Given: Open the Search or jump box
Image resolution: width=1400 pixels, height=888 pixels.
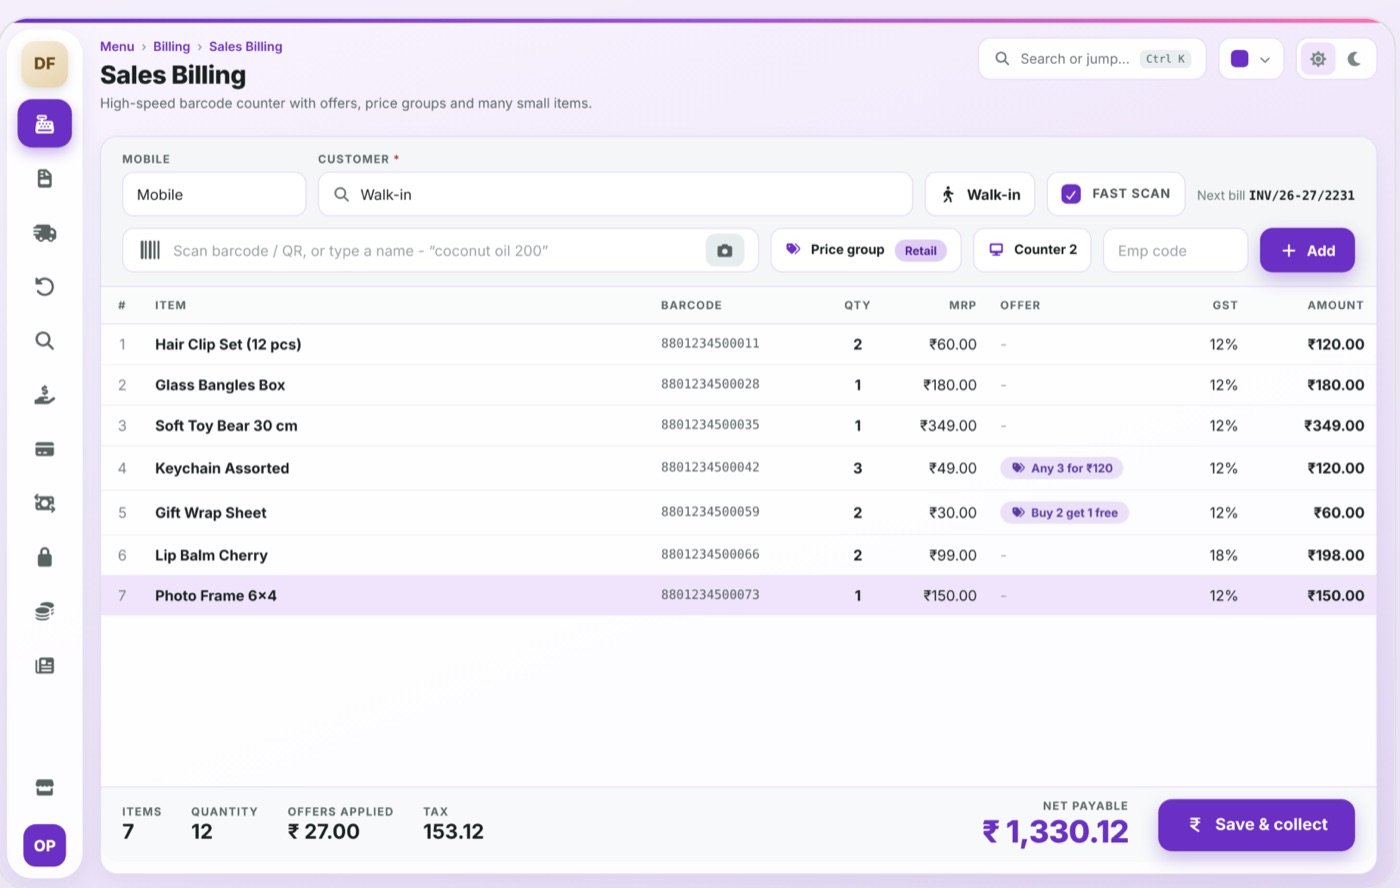Looking at the screenshot, I should tap(1092, 59).
